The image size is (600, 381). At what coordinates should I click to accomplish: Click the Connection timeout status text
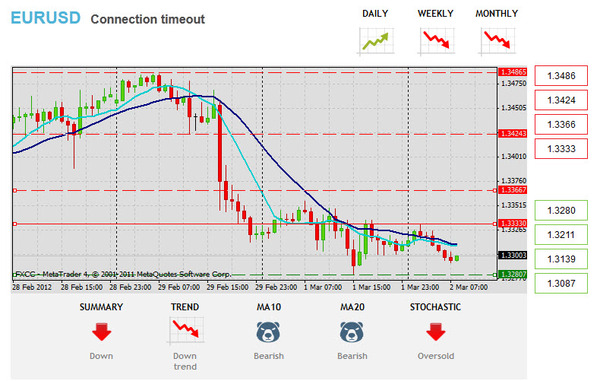coord(148,19)
